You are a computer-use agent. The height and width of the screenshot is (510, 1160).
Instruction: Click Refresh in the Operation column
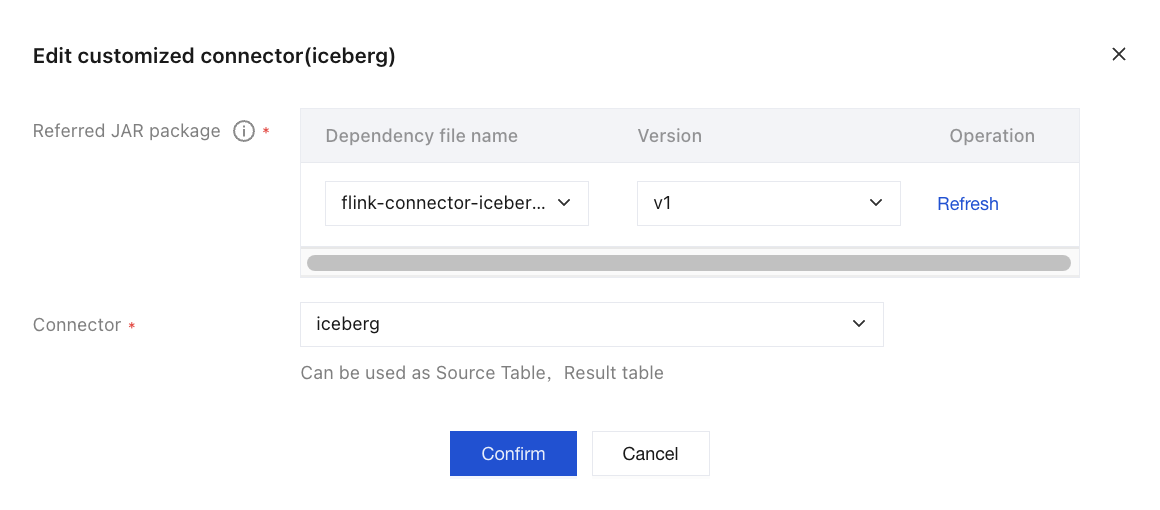(968, 204)
